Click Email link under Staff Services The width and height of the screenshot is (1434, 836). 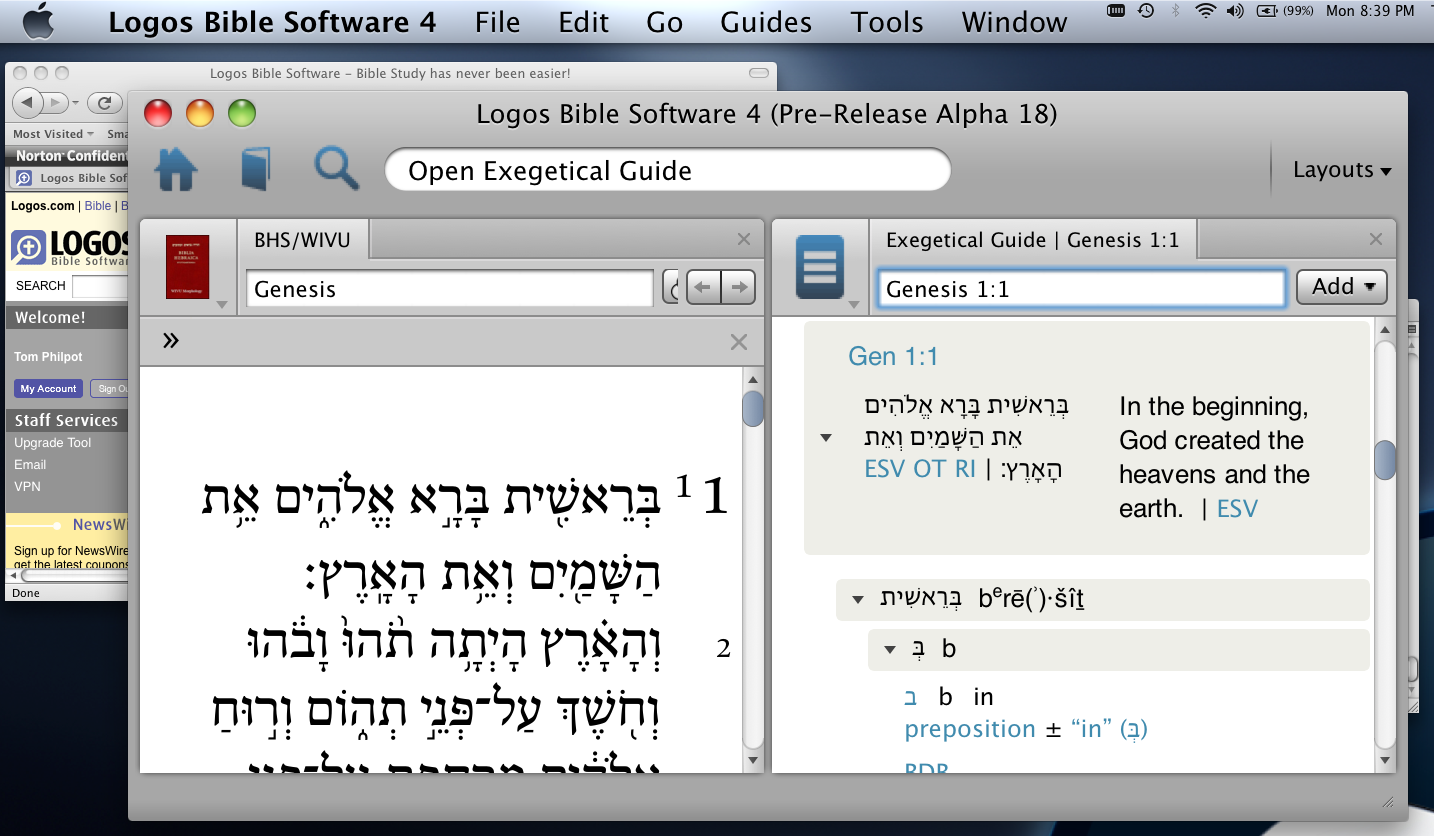(x=30, y=465)
